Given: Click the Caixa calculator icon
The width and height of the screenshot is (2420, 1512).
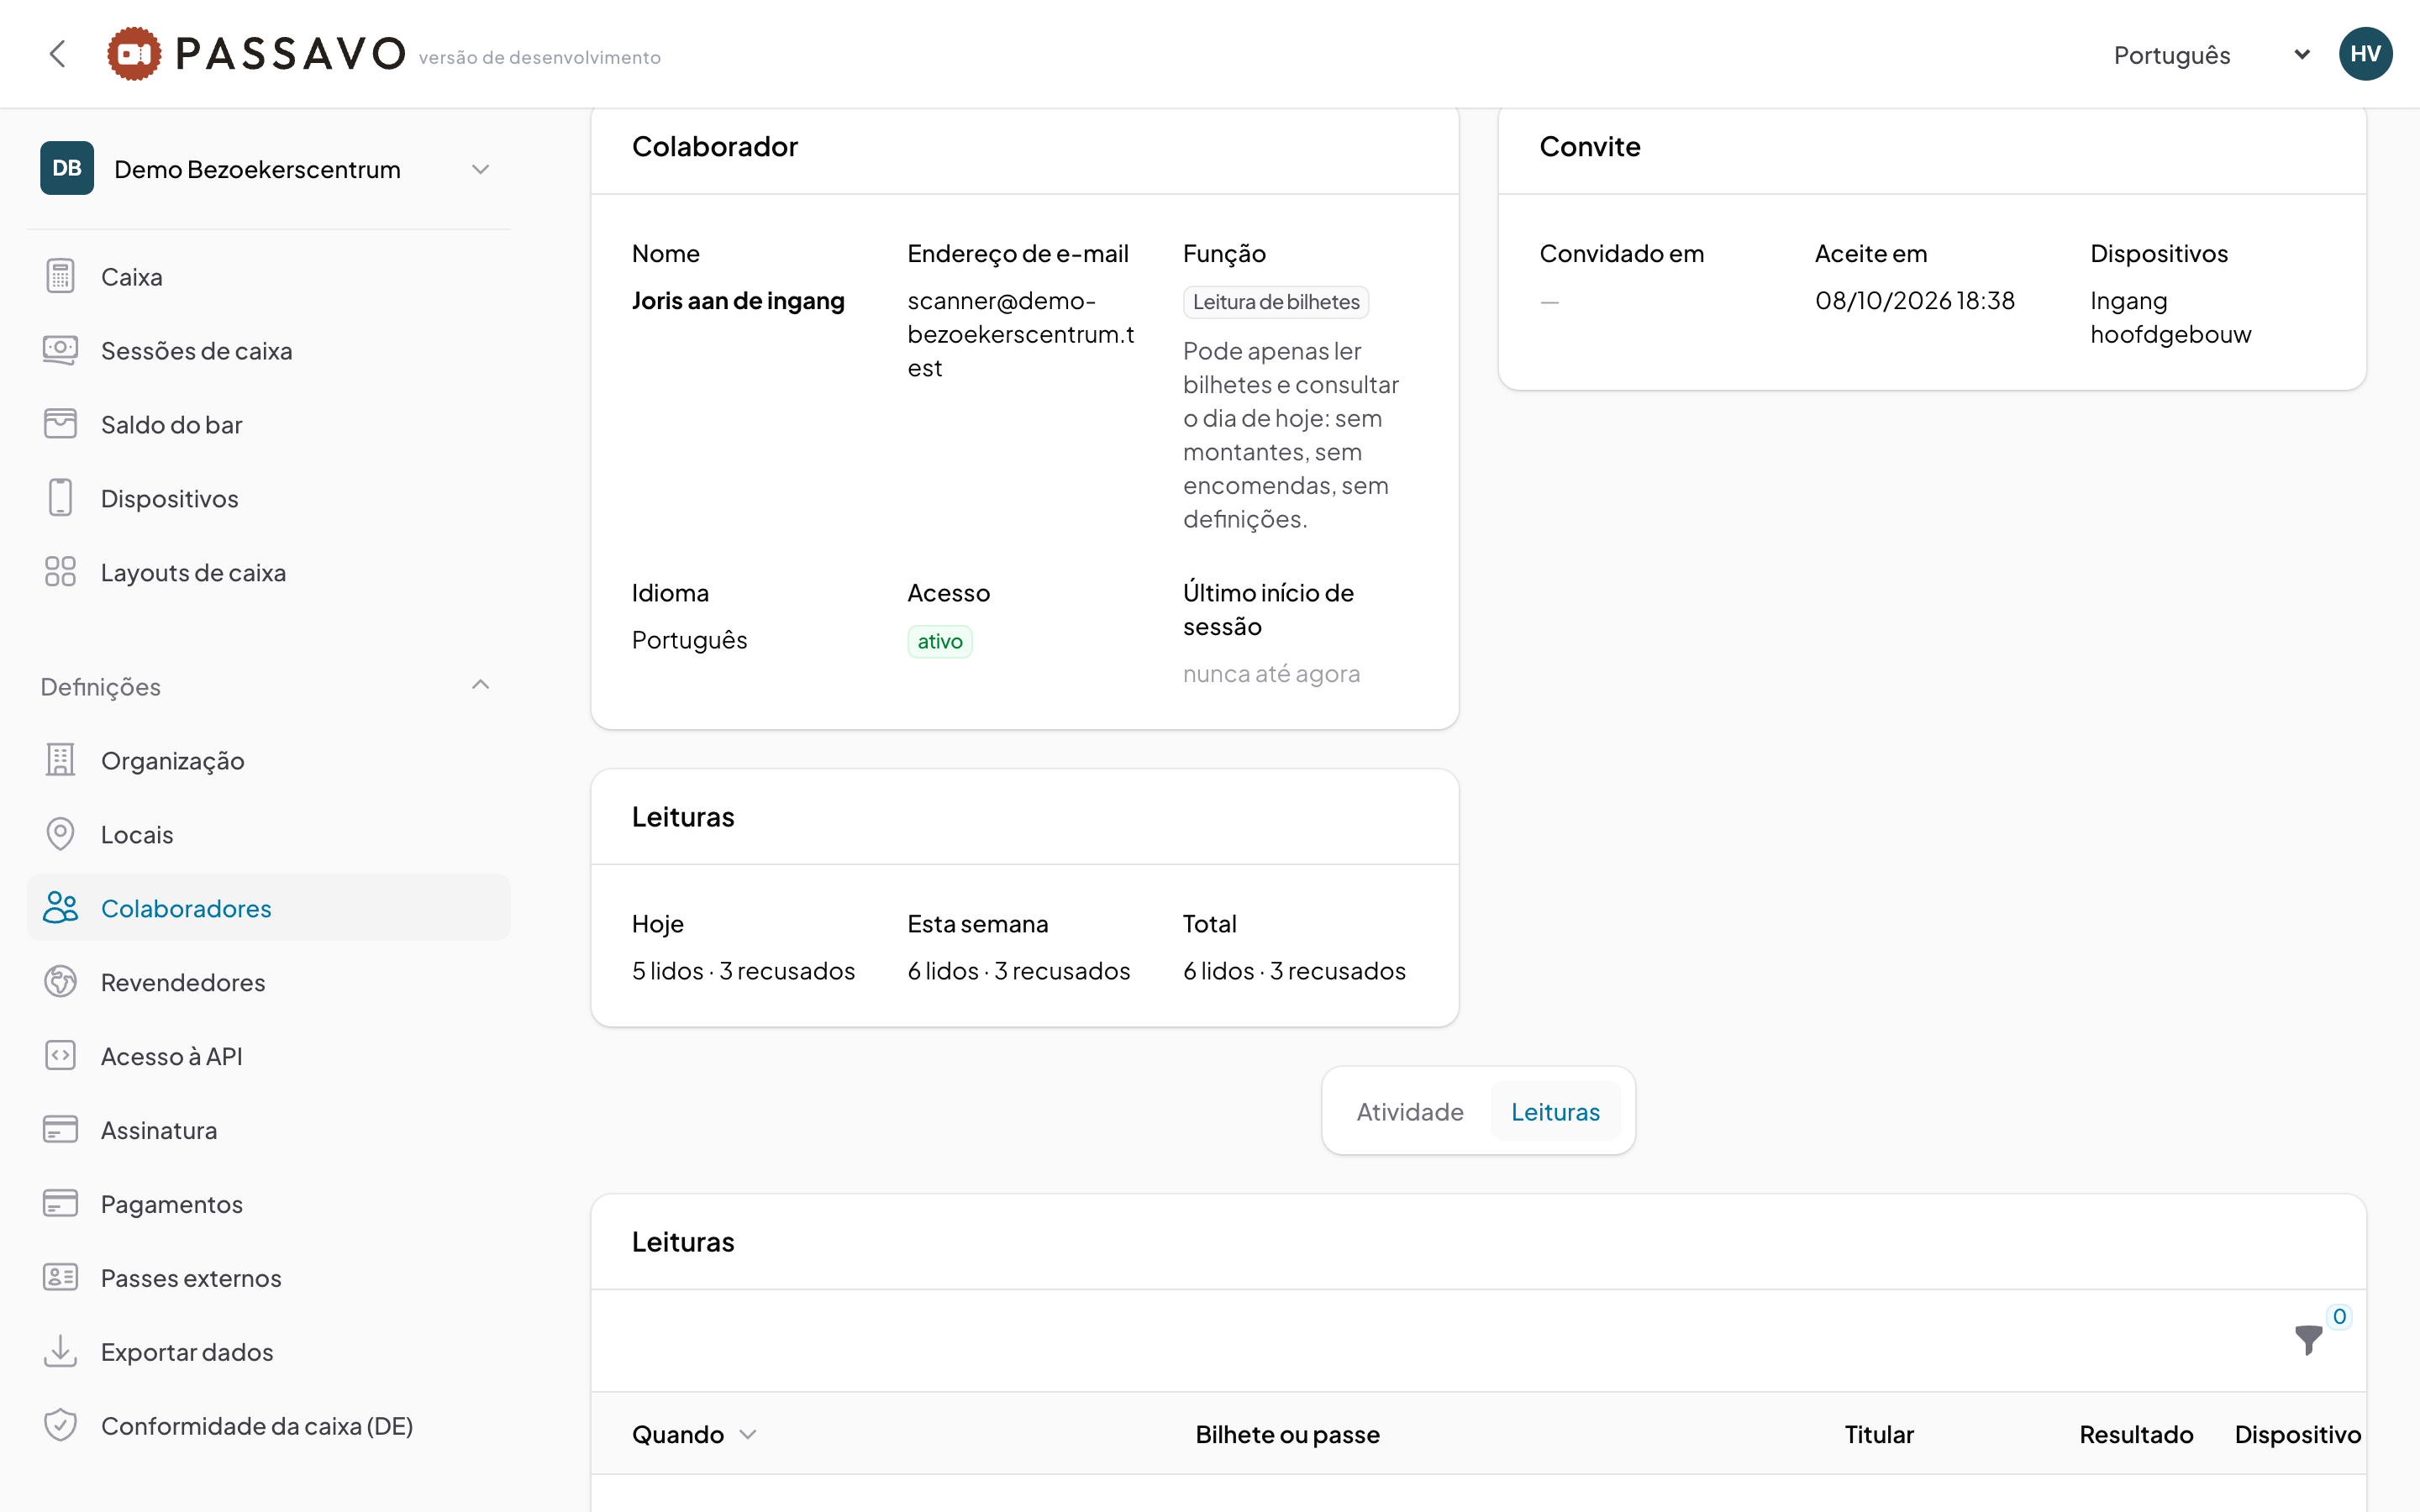Looking at the screenshot, I should coord(60,276).
